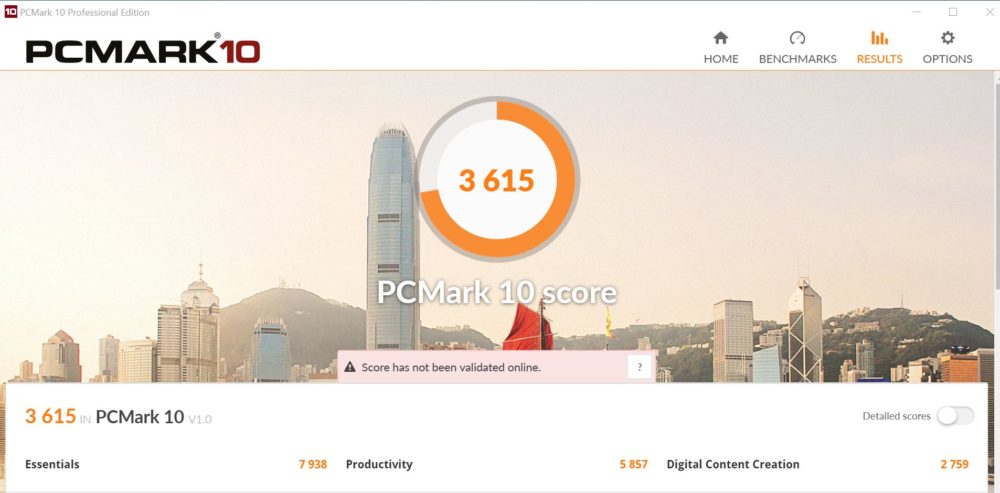The image size is (1000, 493).
Task: Click the Essentials score row
Action: (x=176, y=464)
